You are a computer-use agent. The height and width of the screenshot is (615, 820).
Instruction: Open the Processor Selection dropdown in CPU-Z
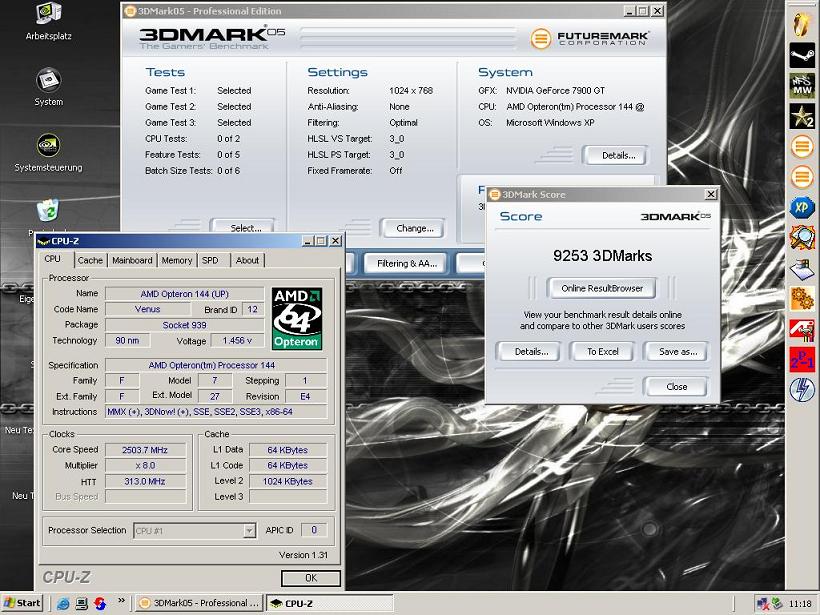(x=195, y=530)
